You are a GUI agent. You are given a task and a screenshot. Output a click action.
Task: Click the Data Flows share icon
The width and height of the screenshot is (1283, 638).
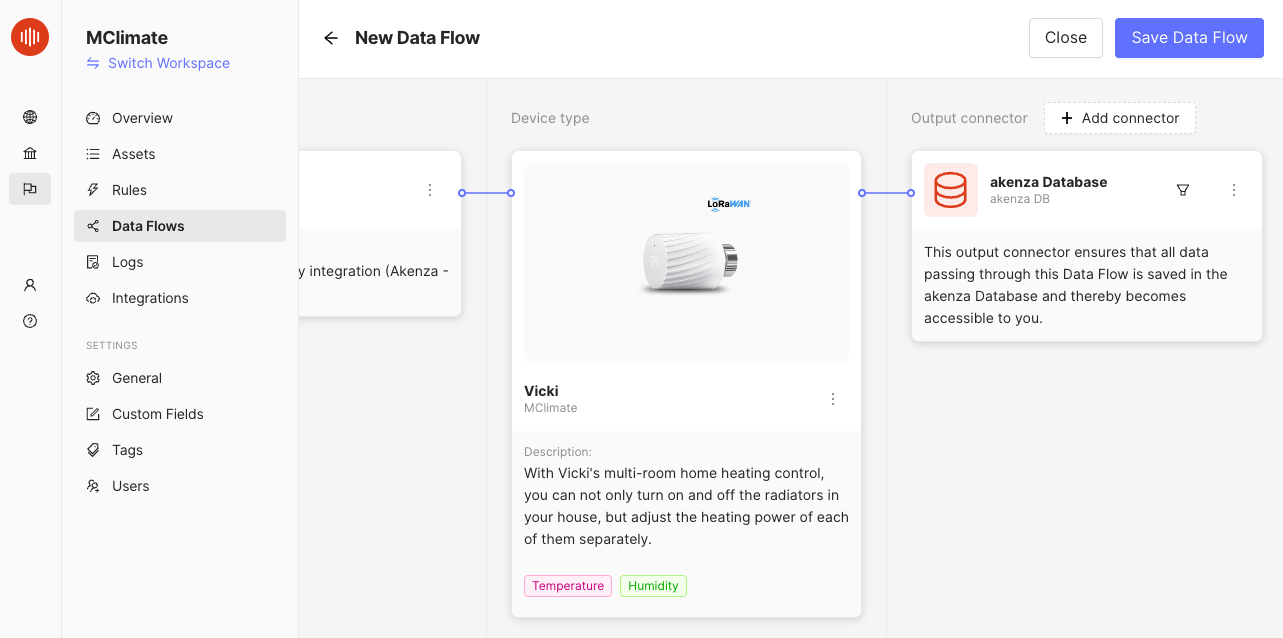(93, 226)
